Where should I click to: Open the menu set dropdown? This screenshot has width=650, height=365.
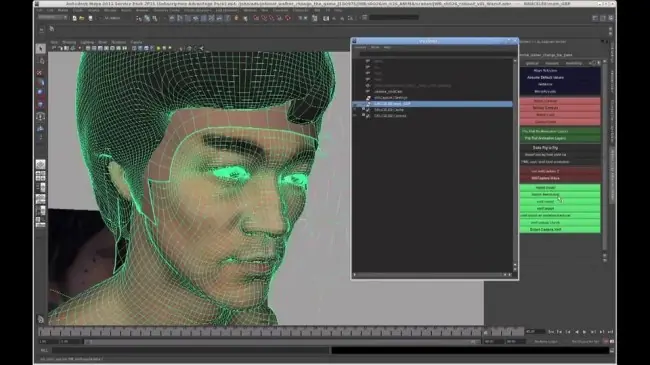(x=53, y=18)
